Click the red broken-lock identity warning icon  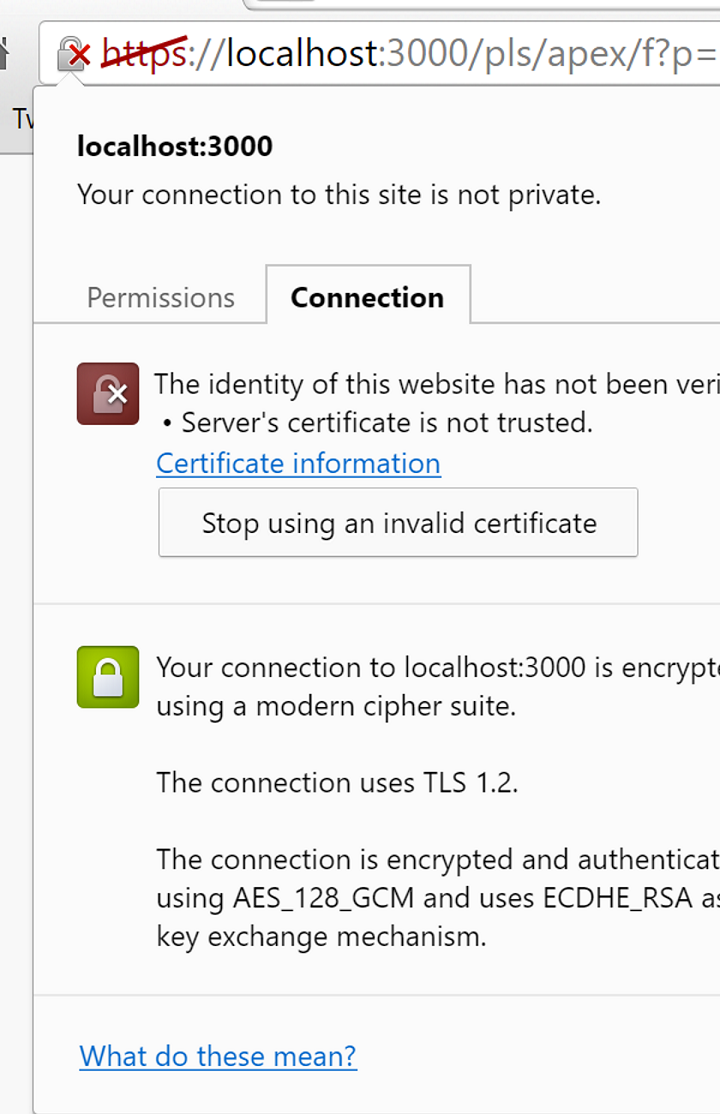tap(108, 394)
